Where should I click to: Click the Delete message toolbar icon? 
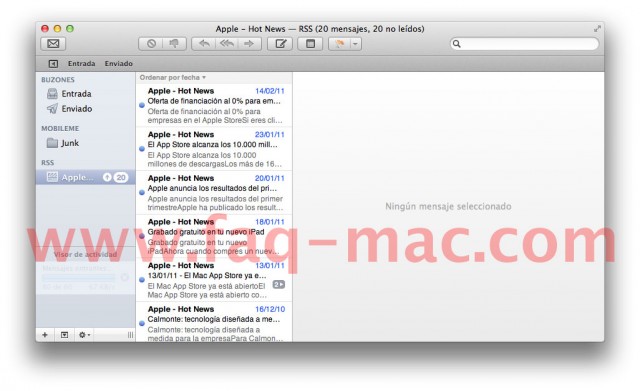(x=151, y=44)
